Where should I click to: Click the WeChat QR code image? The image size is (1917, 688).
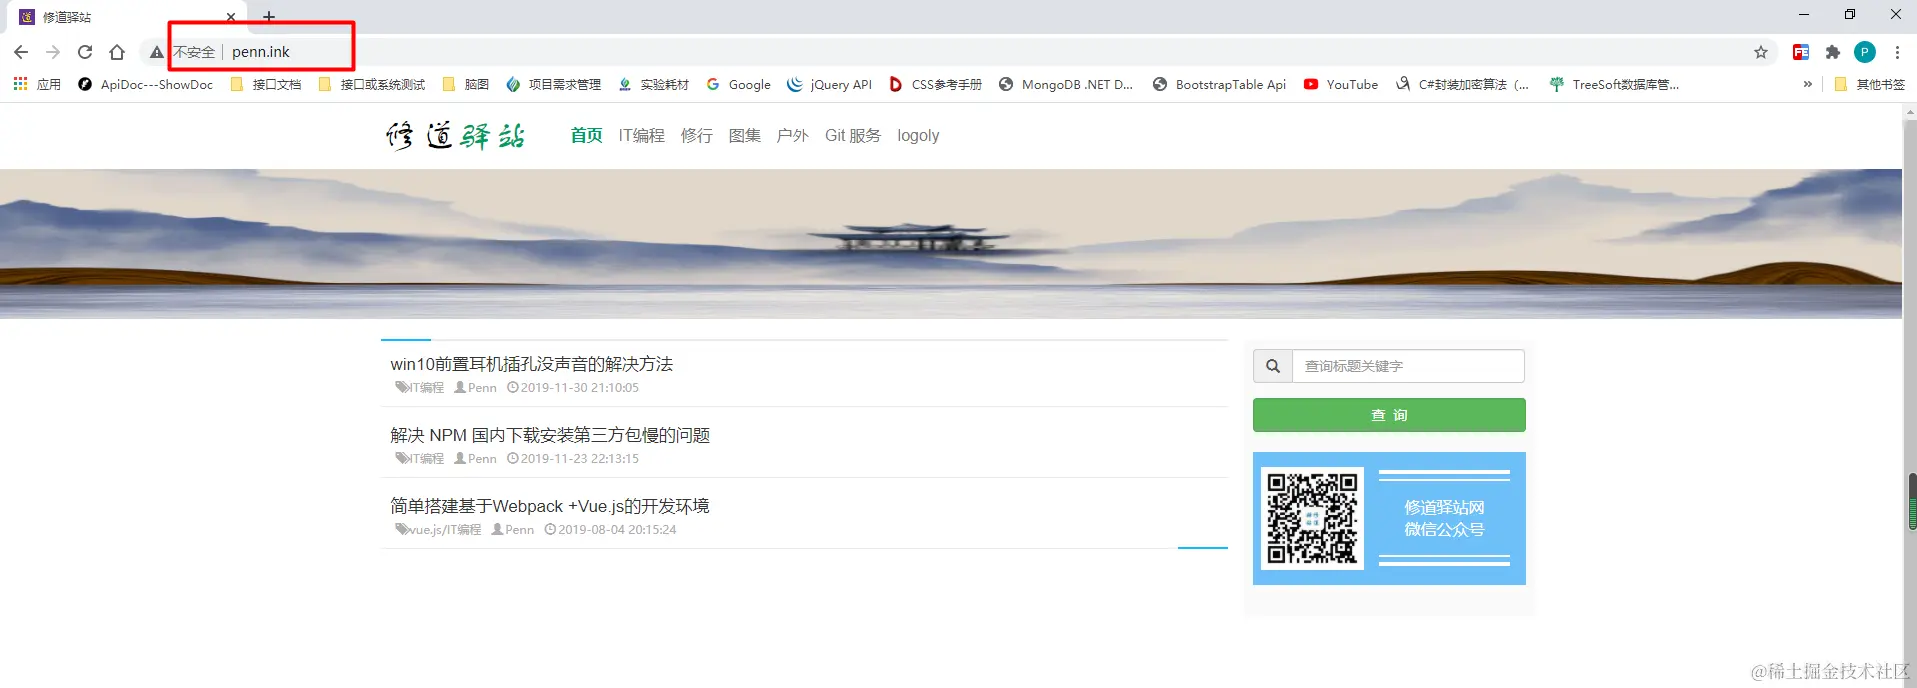click(1312, 518)
